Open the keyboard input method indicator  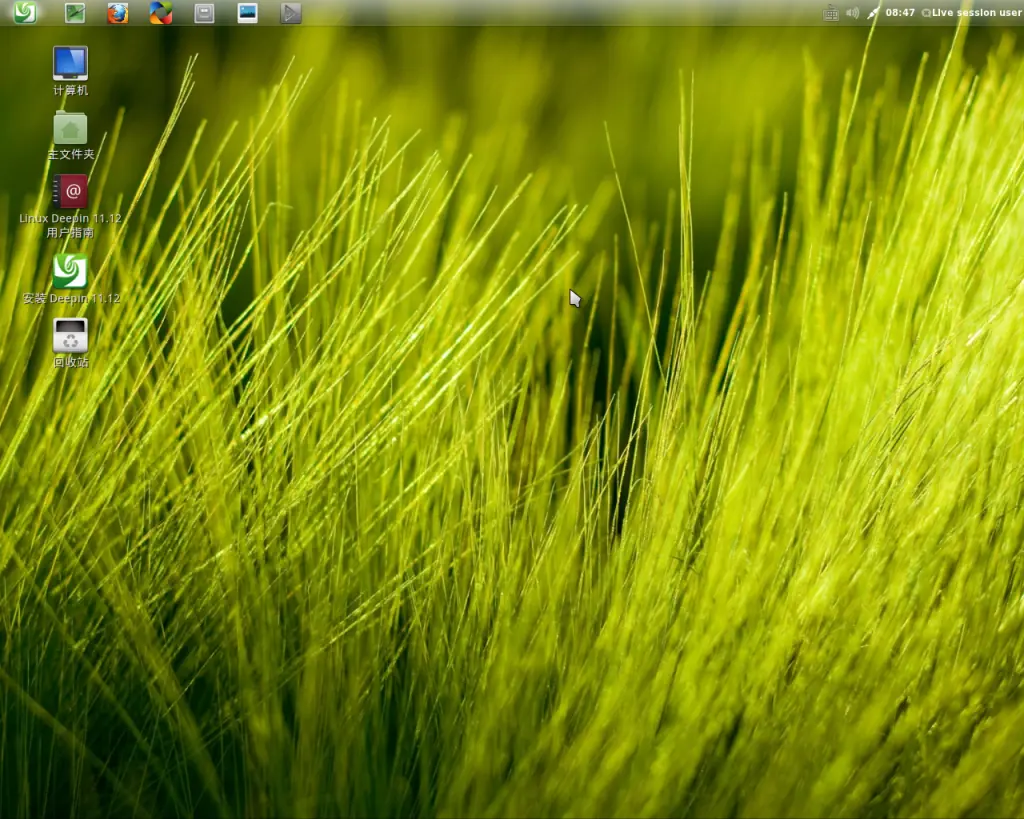tap(830, 13)
